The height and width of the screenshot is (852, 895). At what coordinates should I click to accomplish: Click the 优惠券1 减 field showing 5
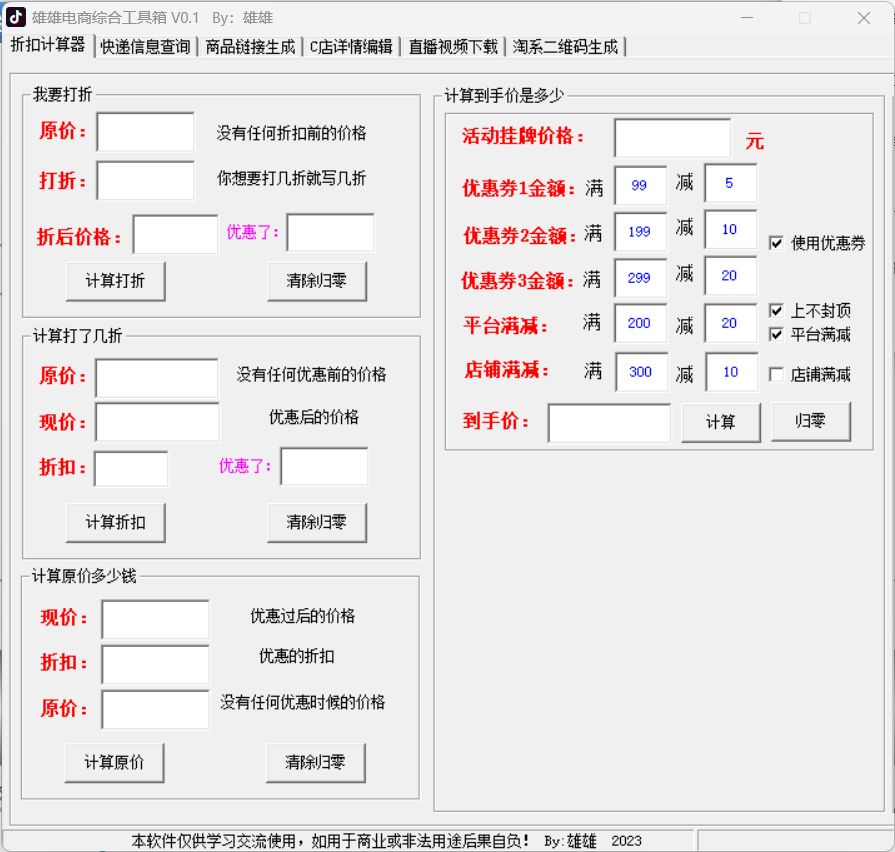(x=731, y=183)
